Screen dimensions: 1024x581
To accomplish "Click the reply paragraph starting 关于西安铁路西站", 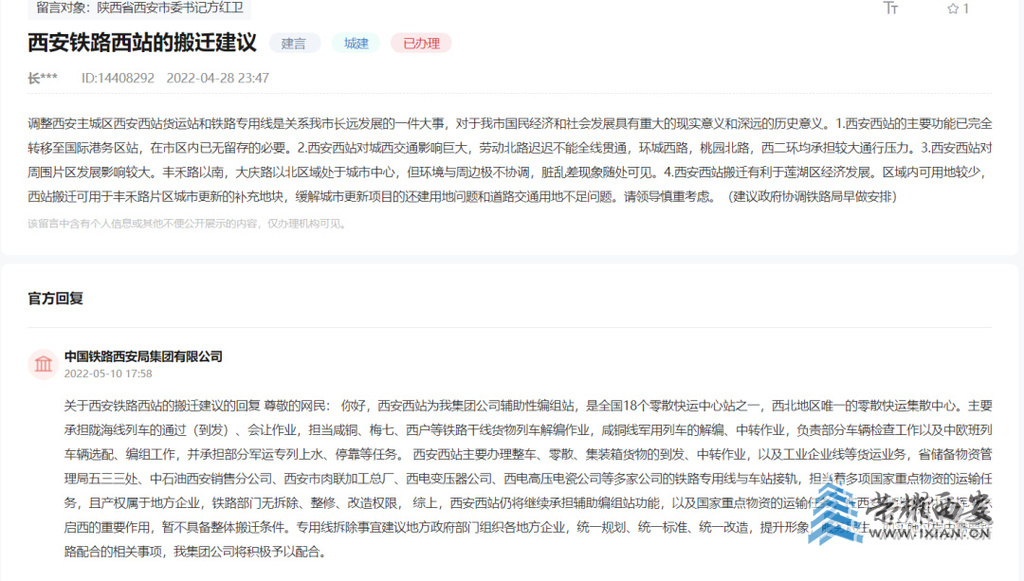I will pyautogui.click(x=528, y=479).
